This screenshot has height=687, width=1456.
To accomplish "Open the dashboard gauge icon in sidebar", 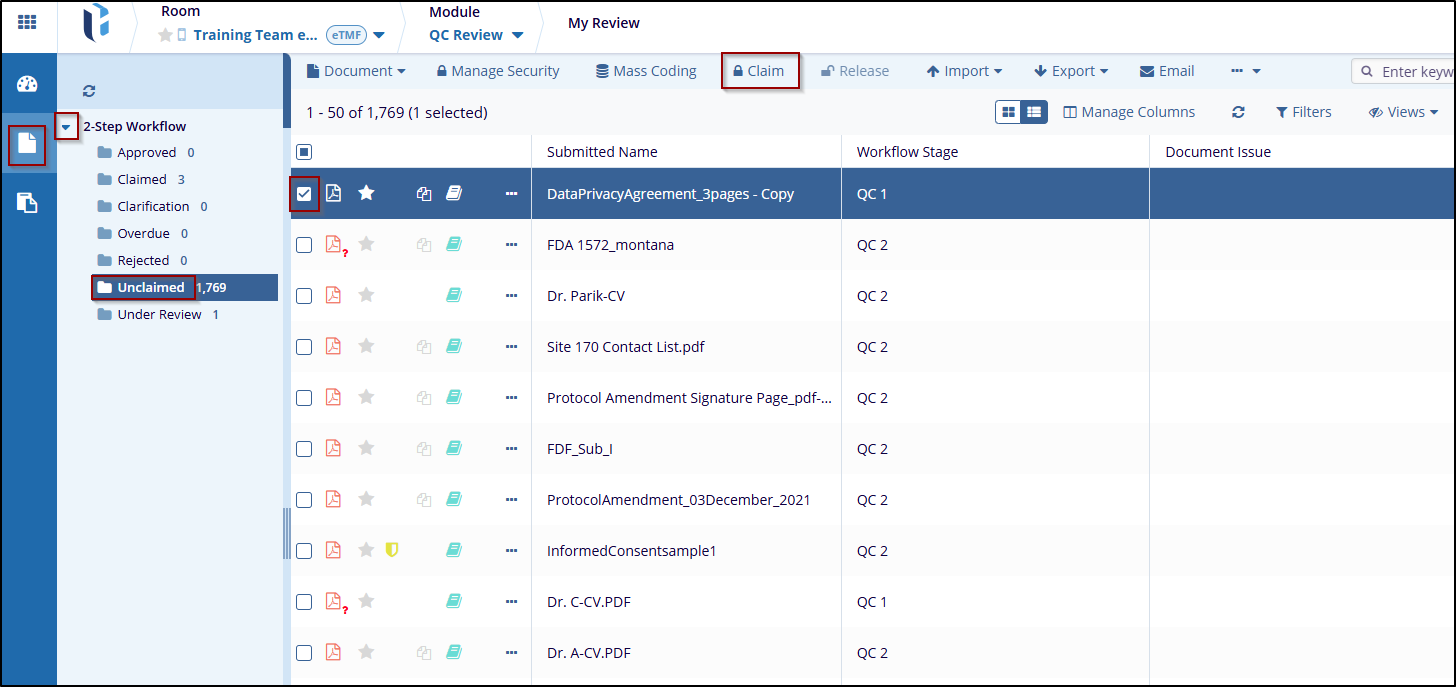I will tap(27, 84).
